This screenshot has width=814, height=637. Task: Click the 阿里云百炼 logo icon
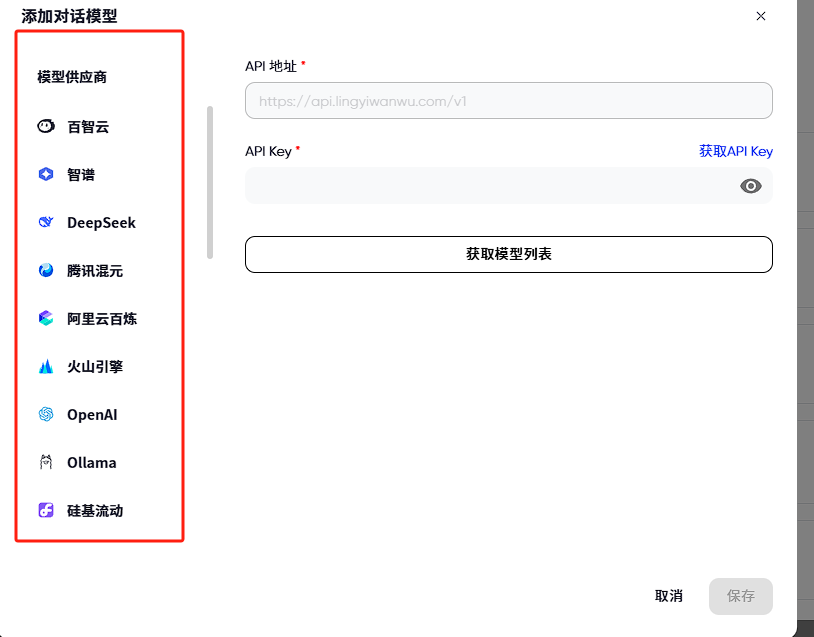point(46,319)
